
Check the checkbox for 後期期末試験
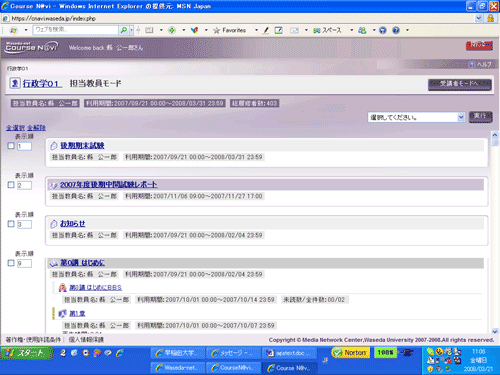11,146
